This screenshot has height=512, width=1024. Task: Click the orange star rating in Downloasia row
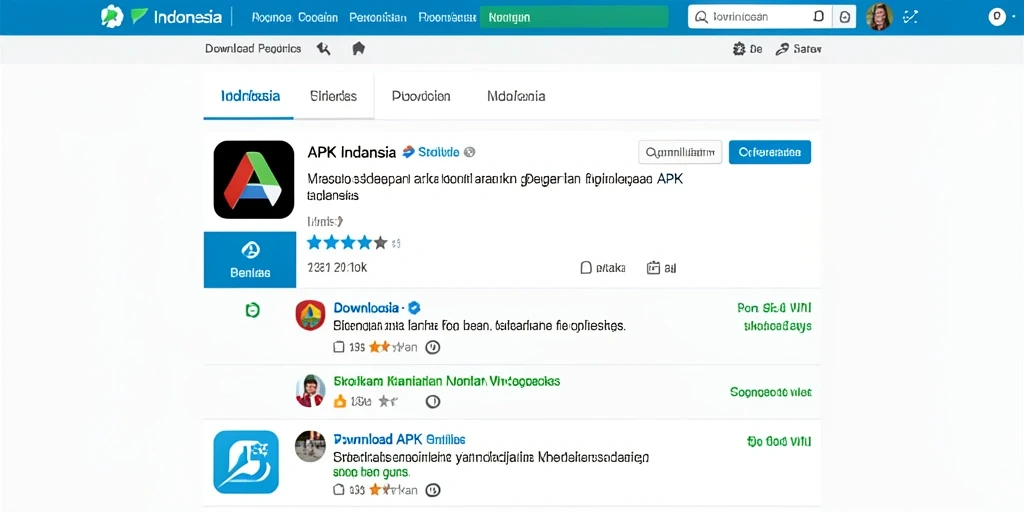(x=379, y=347)
